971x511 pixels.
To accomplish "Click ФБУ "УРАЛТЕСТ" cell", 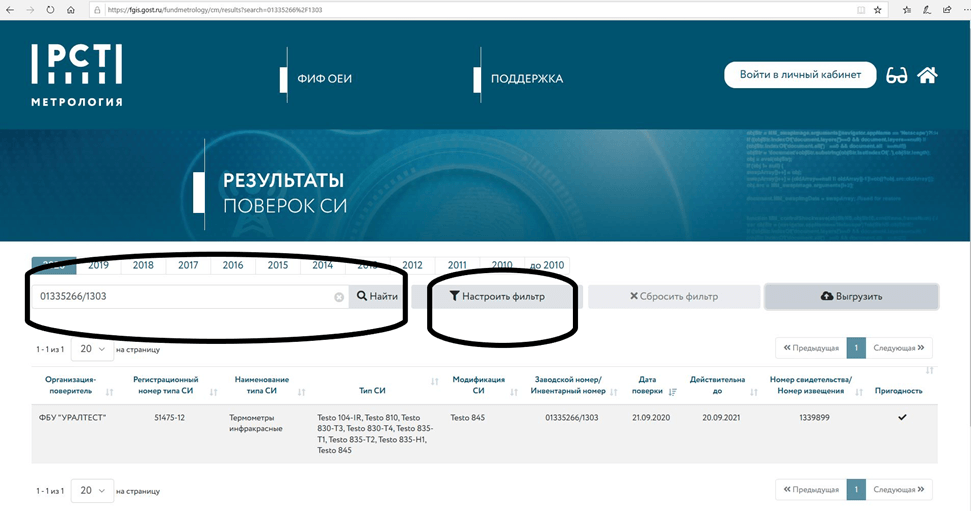I will coord(72,417).
